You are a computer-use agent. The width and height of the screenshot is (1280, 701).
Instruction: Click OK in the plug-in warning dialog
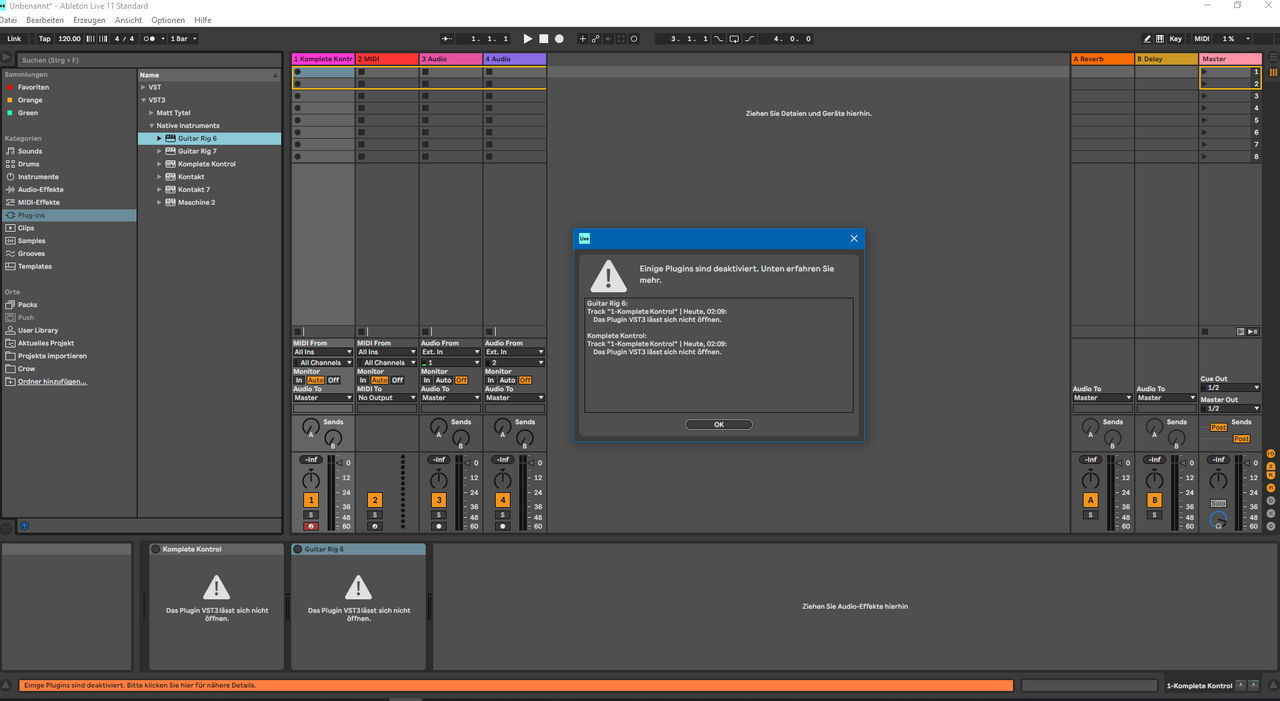719,424
